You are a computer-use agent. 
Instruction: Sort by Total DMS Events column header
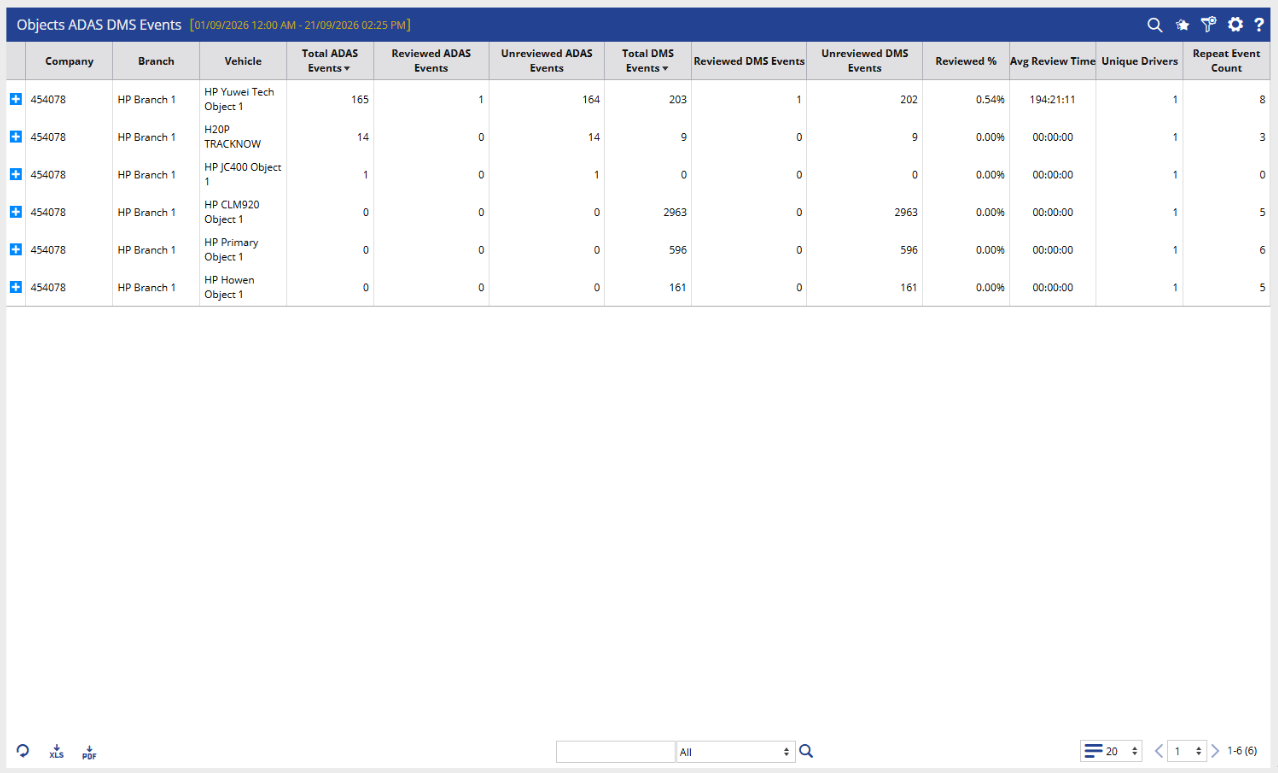point(648,61)
